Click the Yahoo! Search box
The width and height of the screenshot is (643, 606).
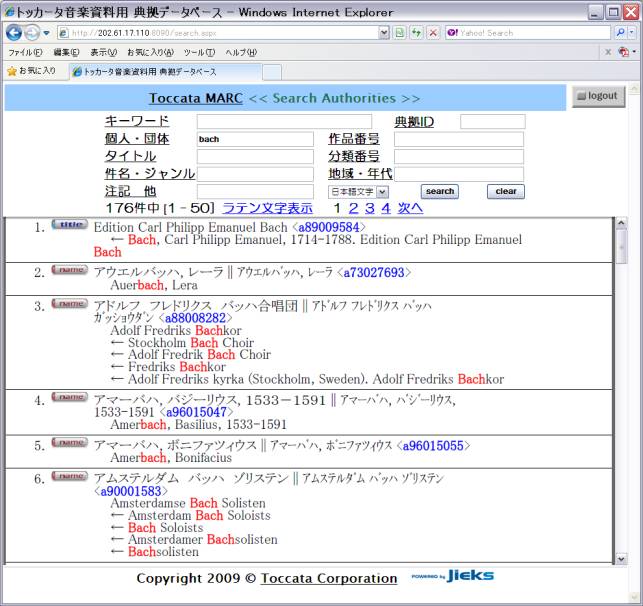(527, 33)
